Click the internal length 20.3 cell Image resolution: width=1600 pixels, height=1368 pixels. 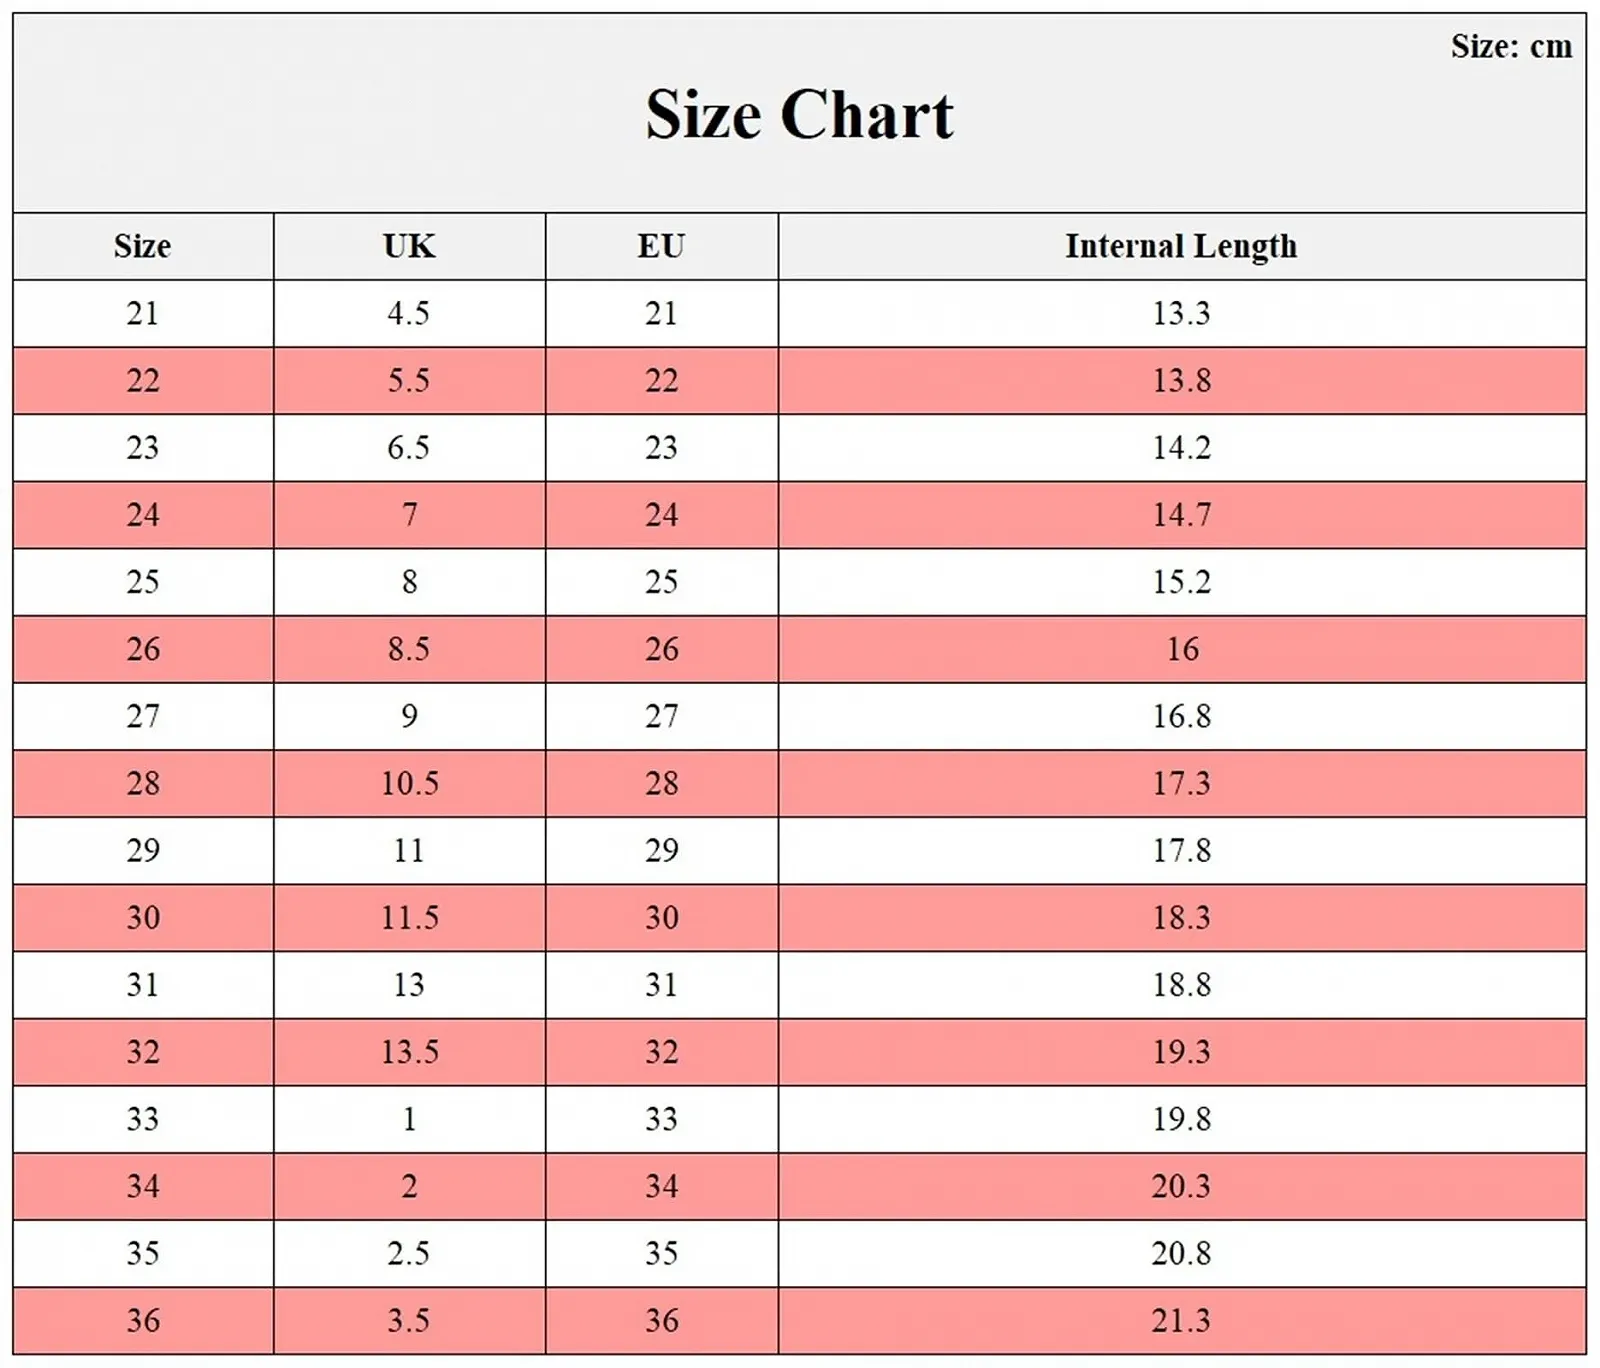(x=1181, y=1186)
